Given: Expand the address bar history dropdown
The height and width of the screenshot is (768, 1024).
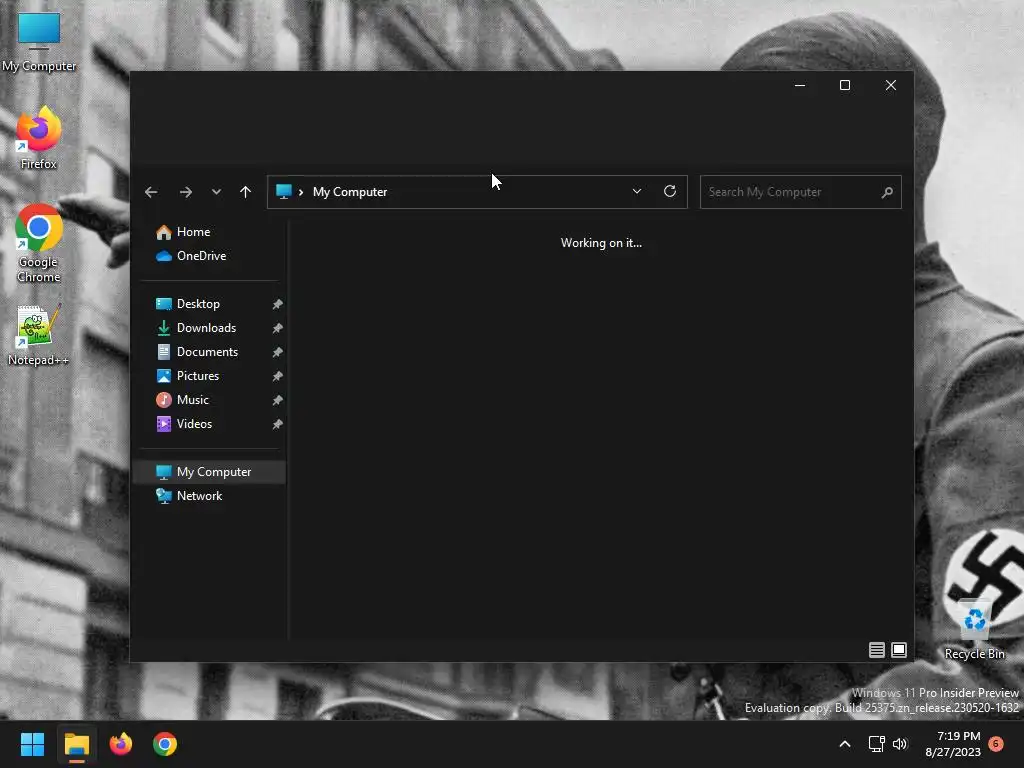Looking at the screenshot, I should click(637, 191).
